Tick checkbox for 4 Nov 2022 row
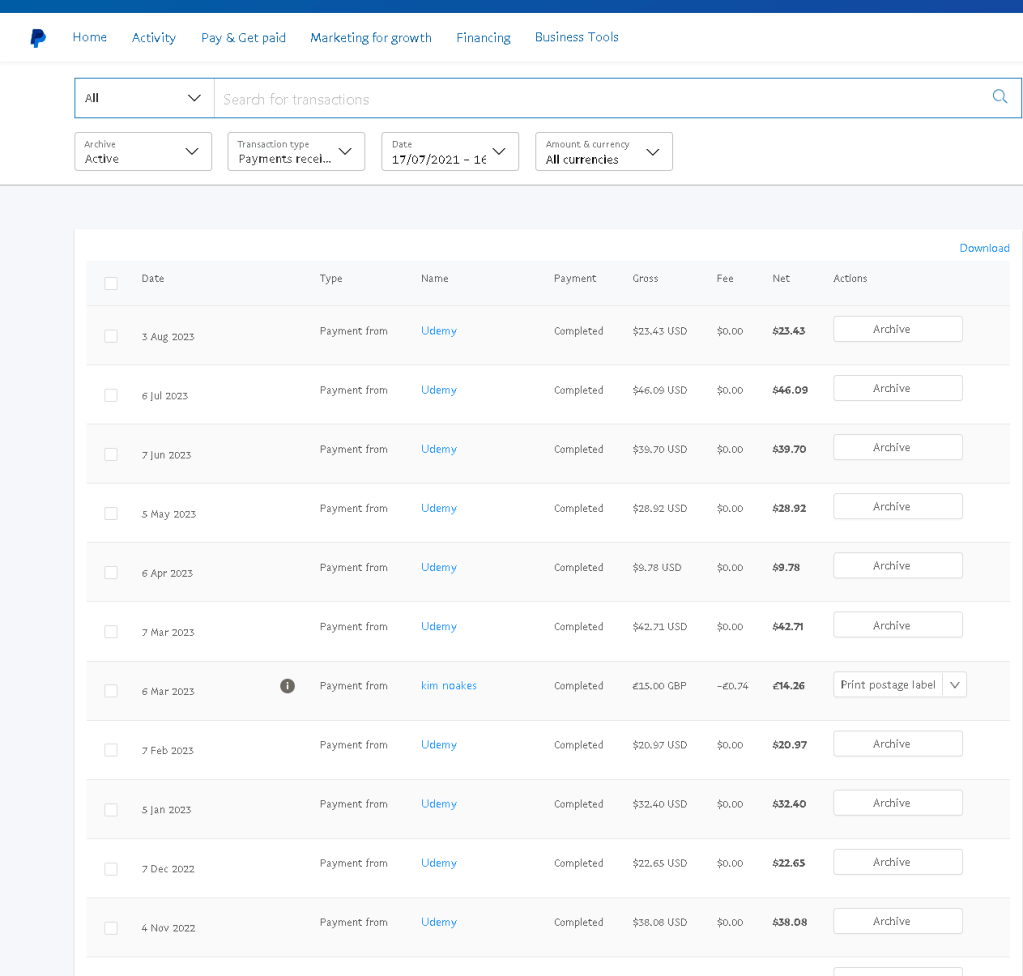The image size is (1023, 976). pyautogui.click(x=111, y=928)
